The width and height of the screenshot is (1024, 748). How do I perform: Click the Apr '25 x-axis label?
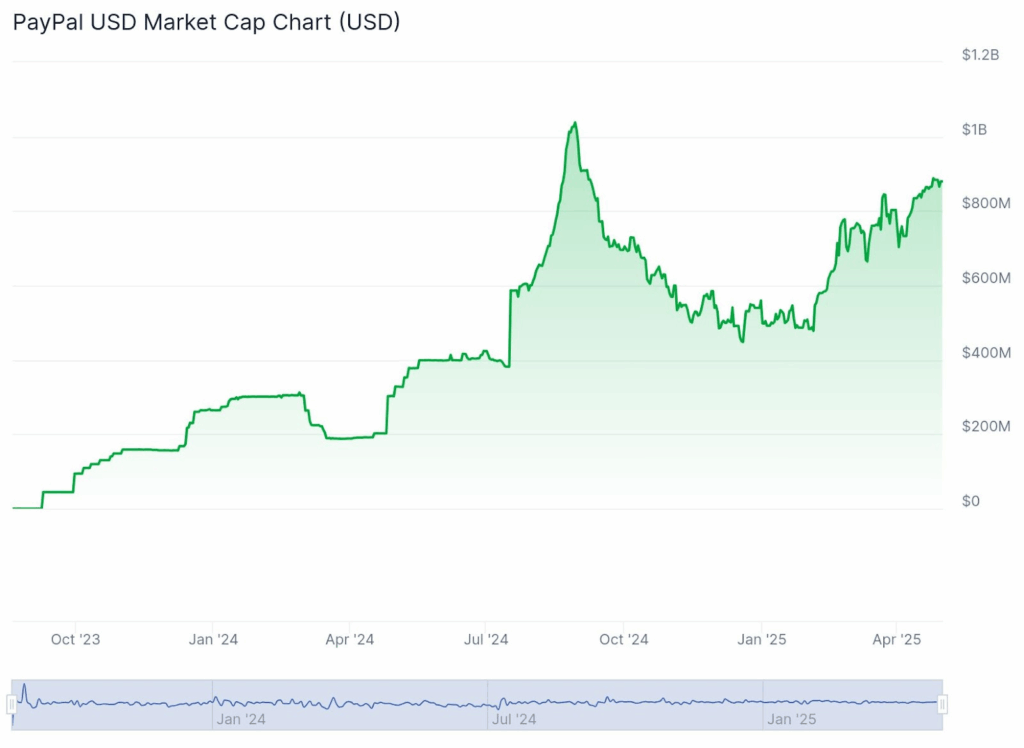898,639
